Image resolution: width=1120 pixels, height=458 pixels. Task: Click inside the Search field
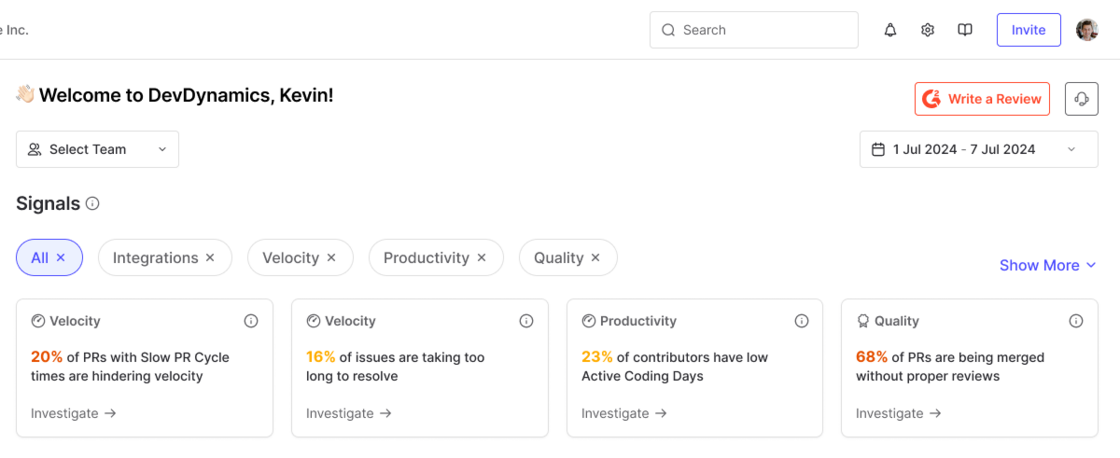(x=754, y=30)
